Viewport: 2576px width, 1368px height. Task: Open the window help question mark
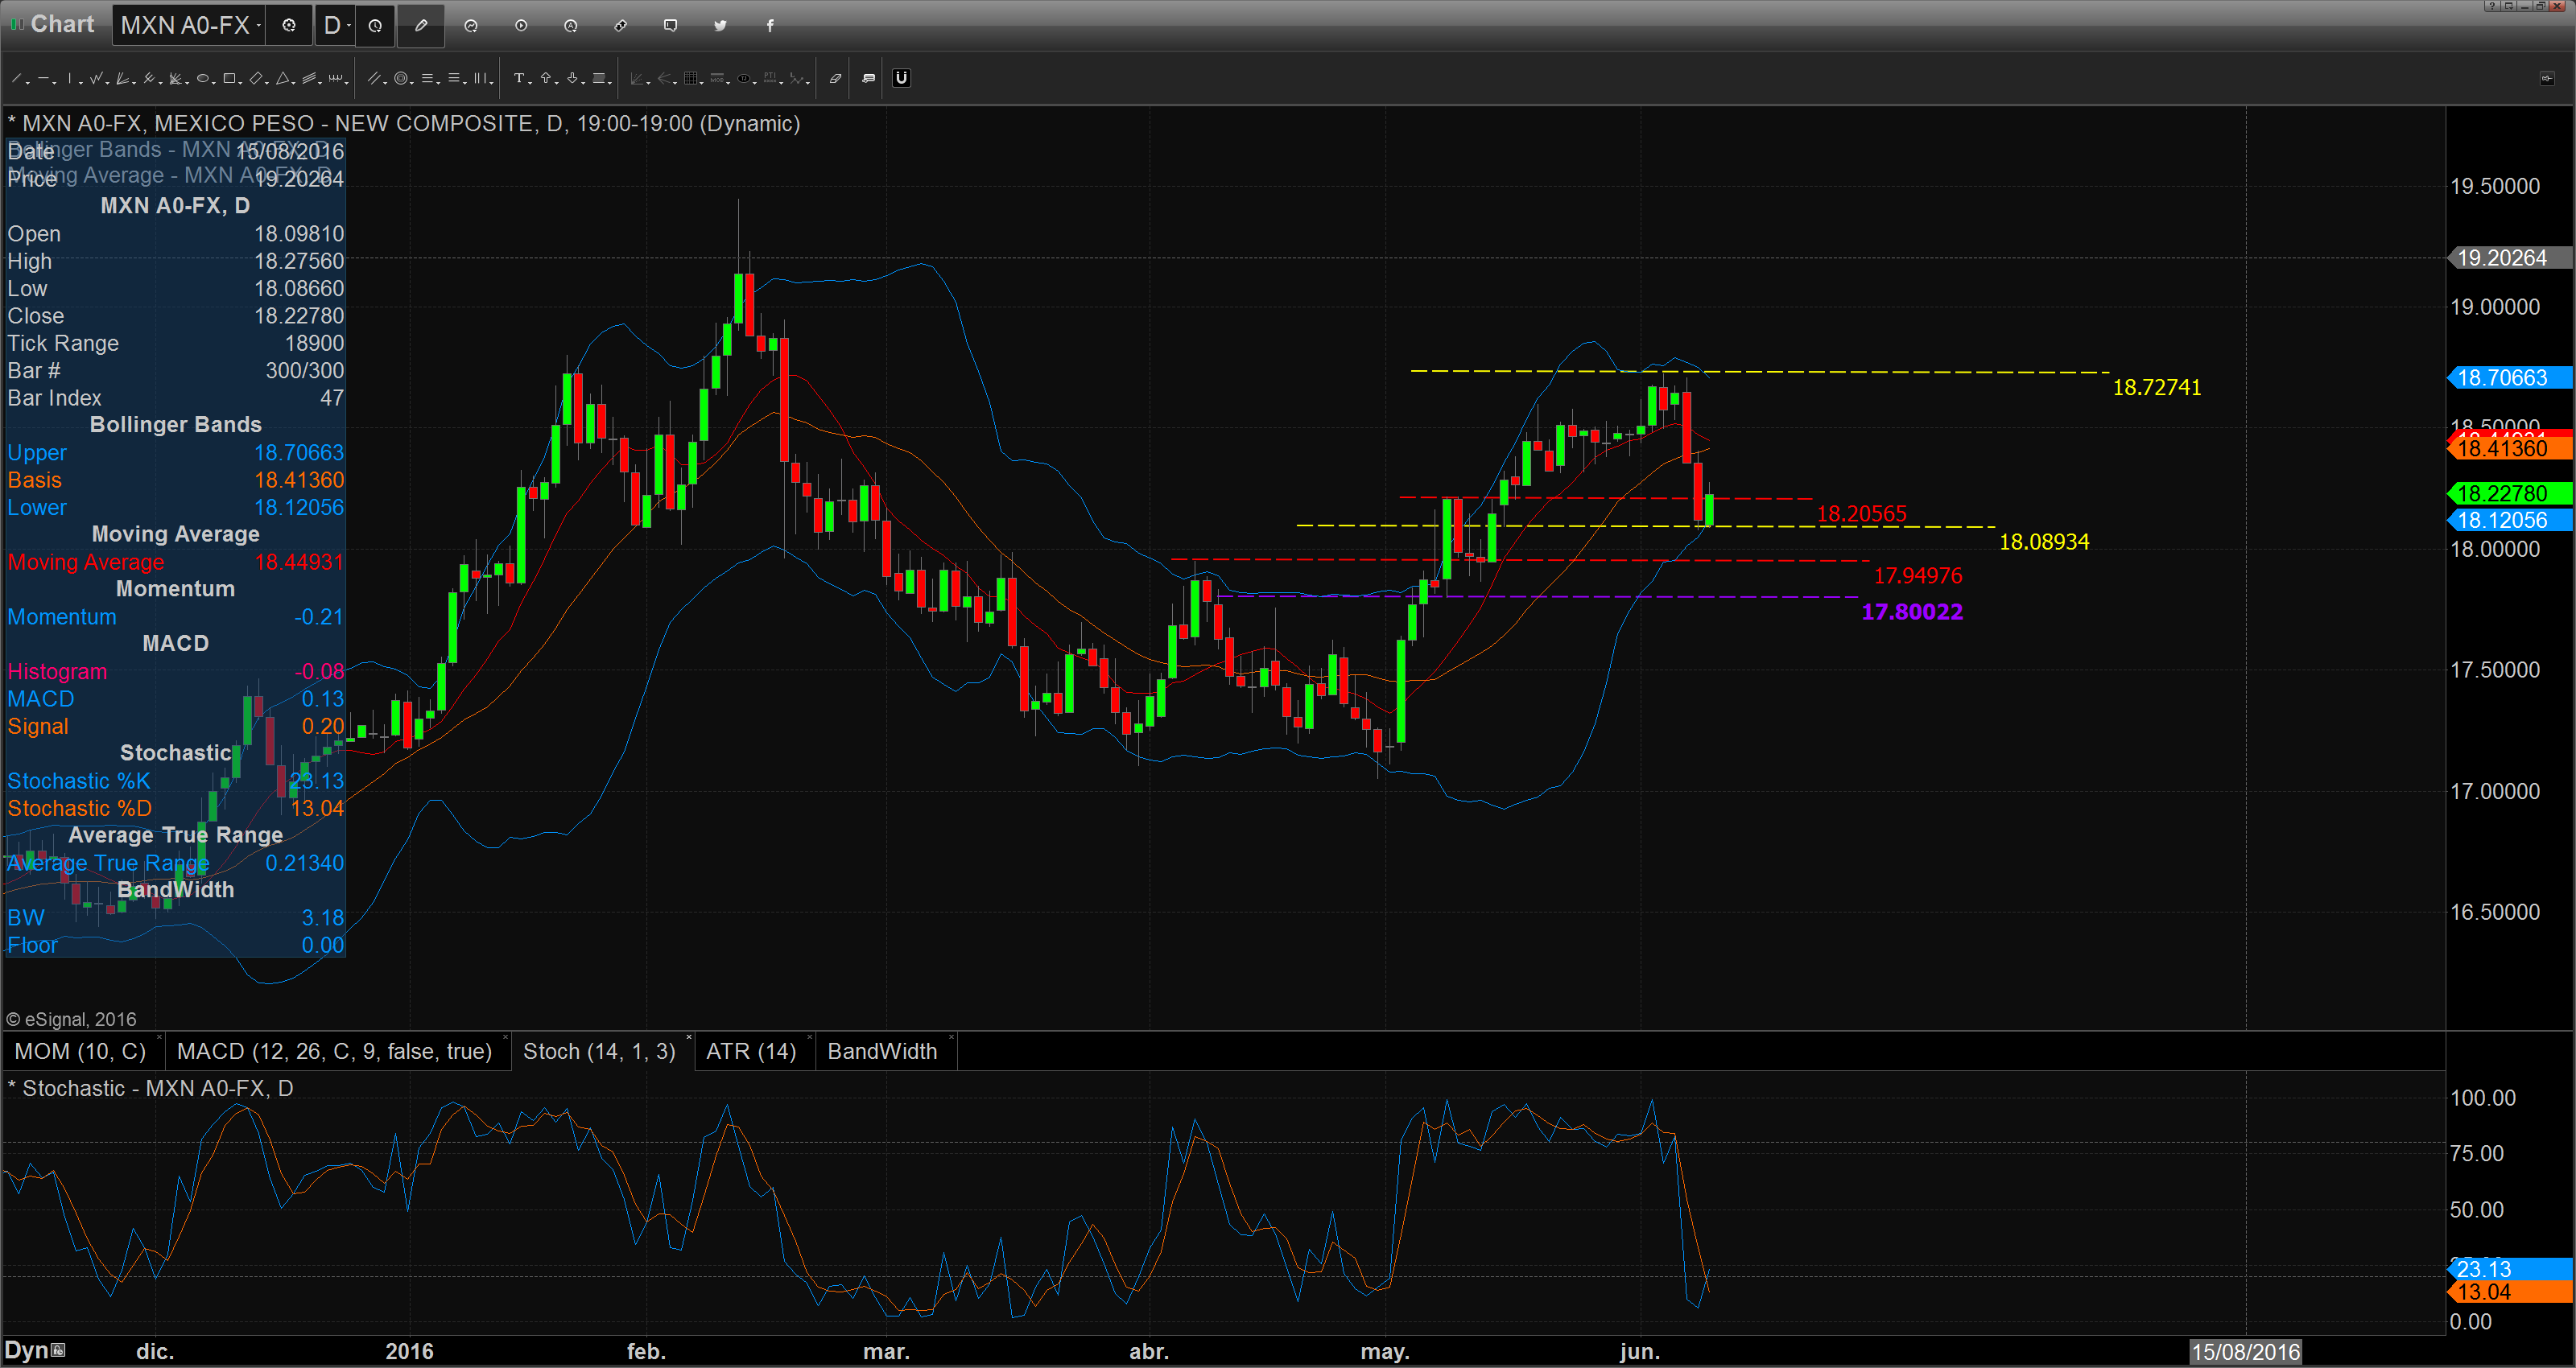pos(2493,6)
